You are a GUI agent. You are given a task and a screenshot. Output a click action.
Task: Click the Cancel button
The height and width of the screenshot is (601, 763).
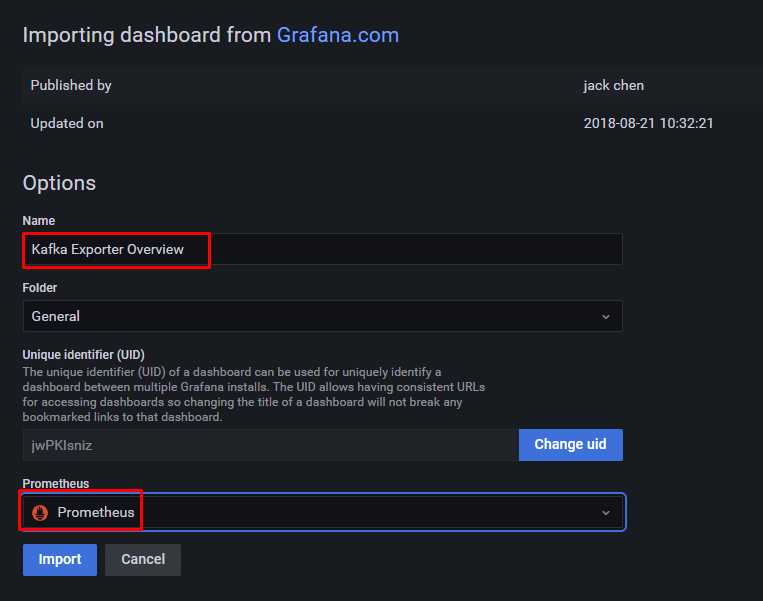point(143,560)
